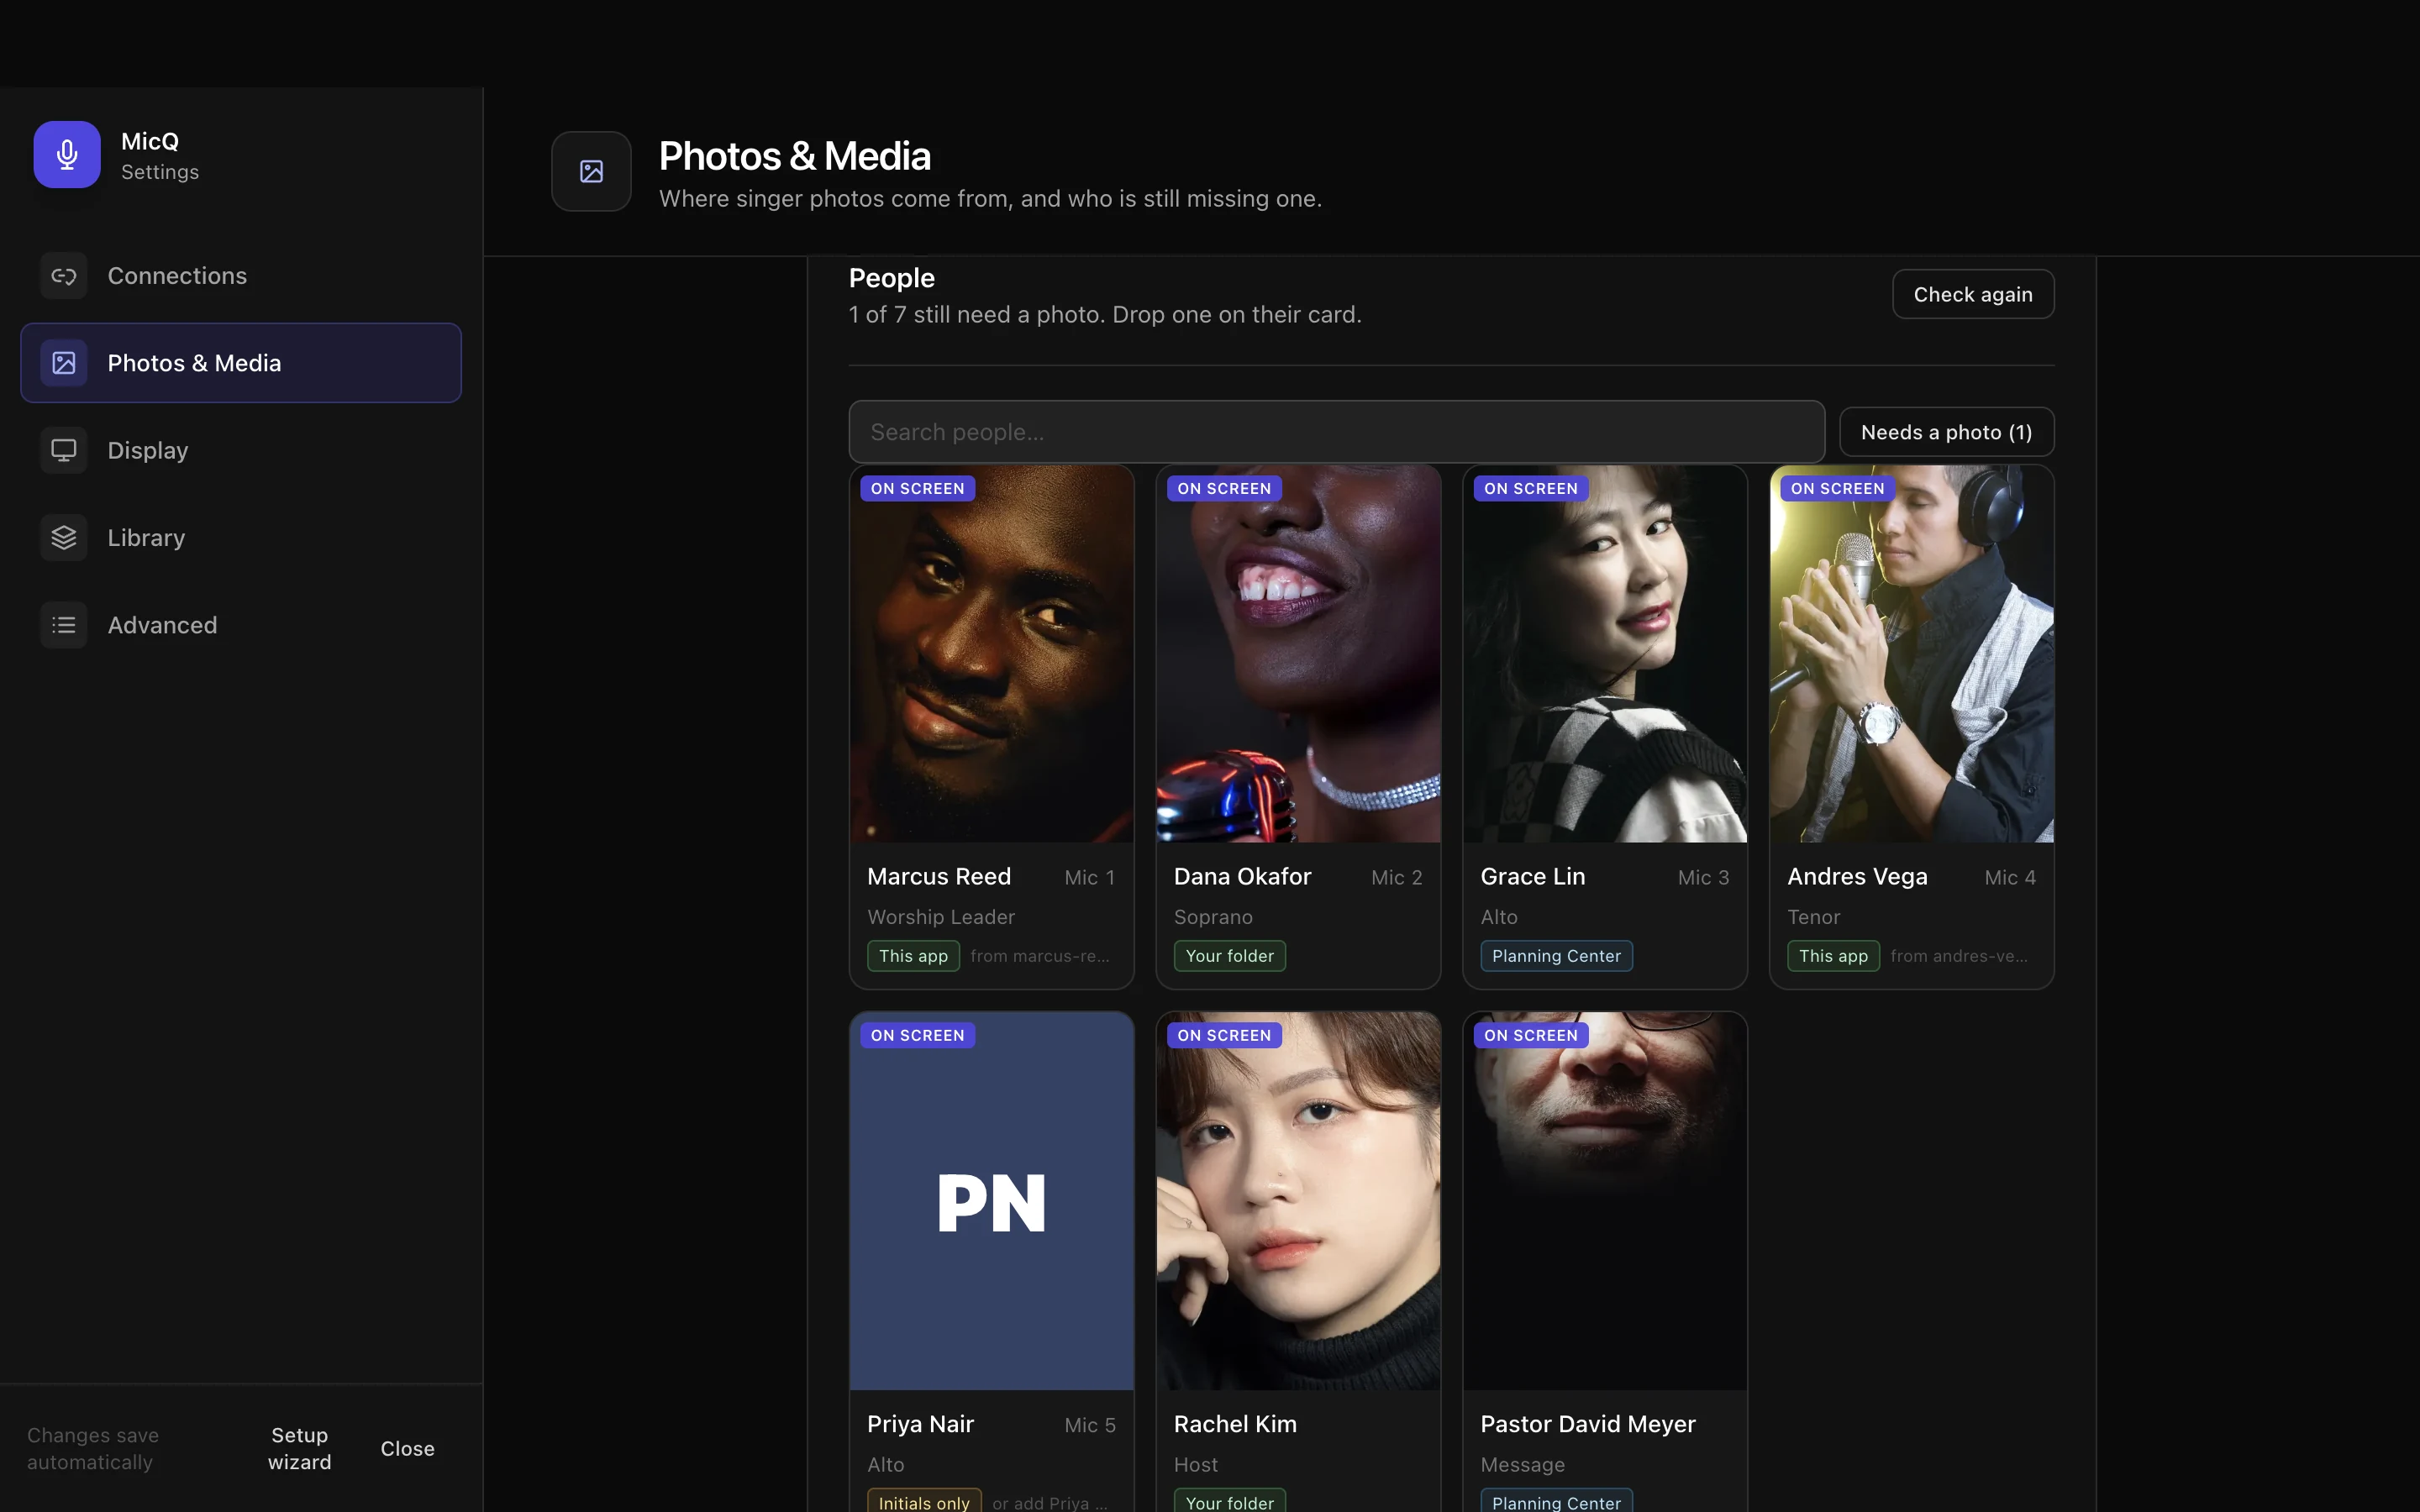Image resolution: width=2420 pixels, height=1512 pixels.
Task: Click the Dana Okafor name
Action: (1242, 876)
